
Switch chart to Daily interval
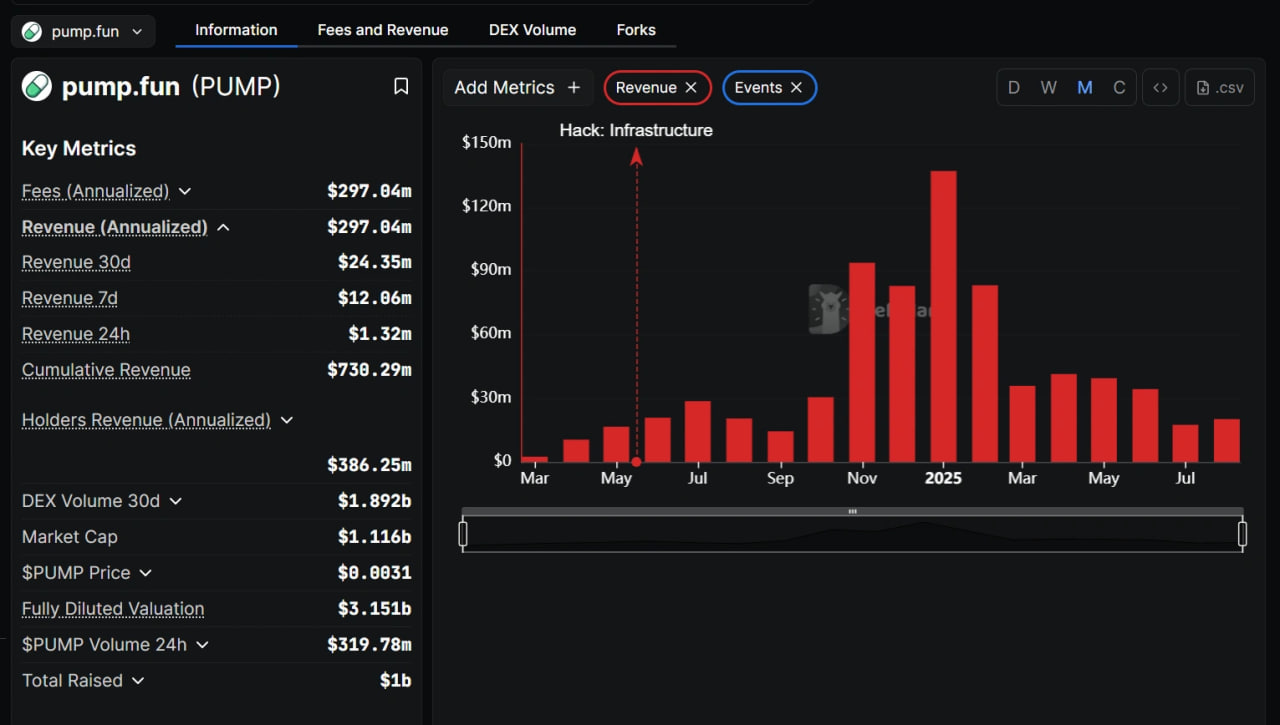(x=1013, y=88)
